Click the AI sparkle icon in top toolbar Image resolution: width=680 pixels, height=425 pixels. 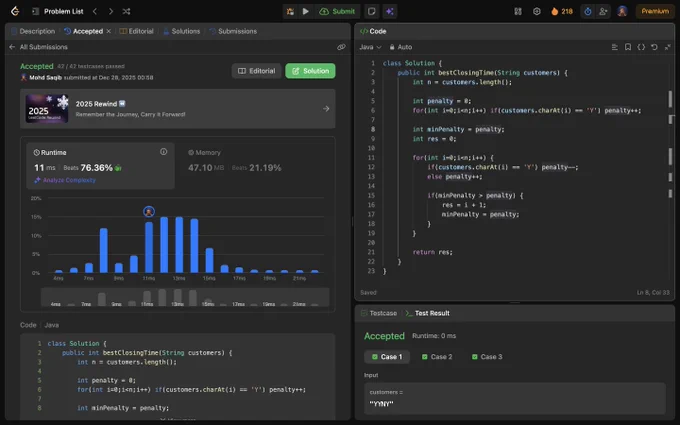coord(389,11)
